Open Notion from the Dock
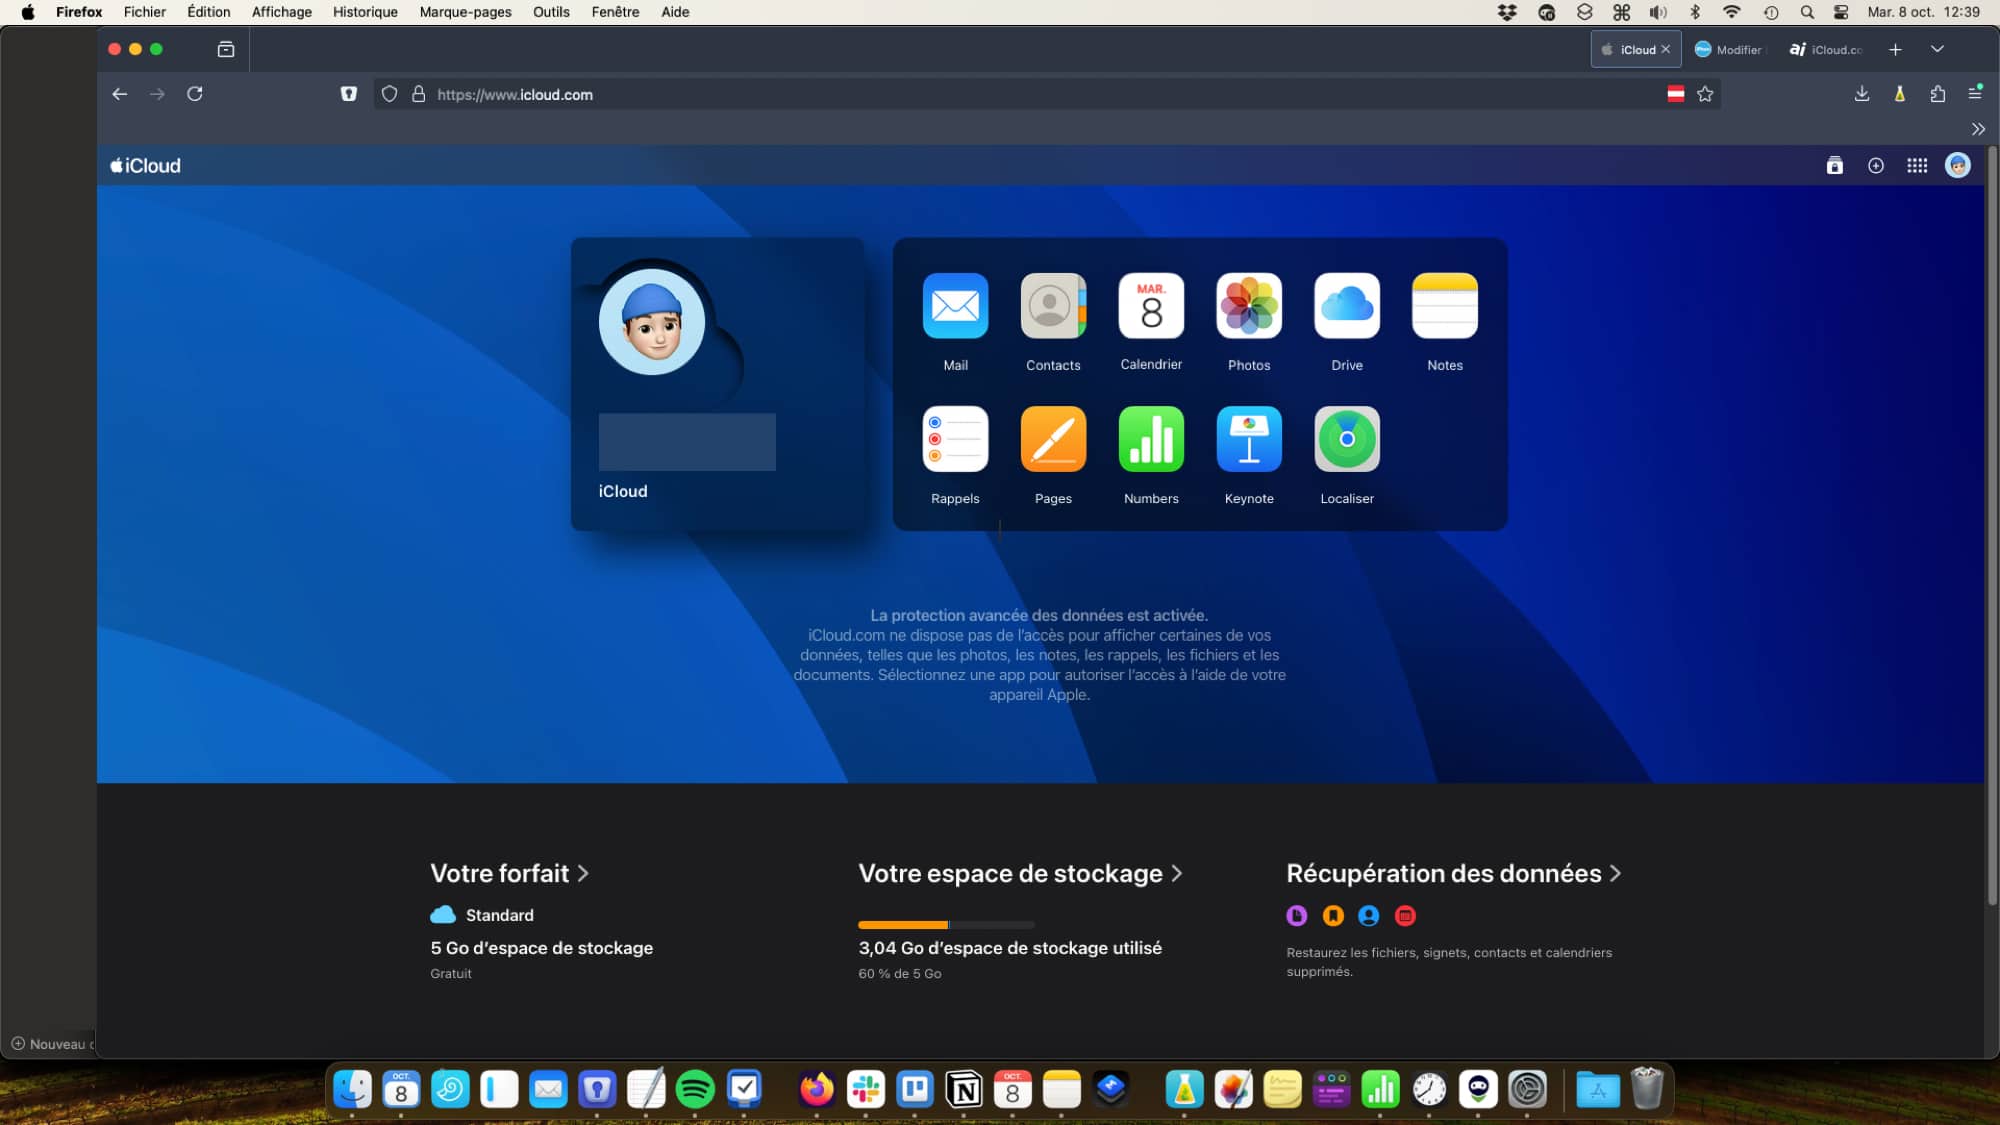2000x1125 pixels. click(x=964, y=1089)
